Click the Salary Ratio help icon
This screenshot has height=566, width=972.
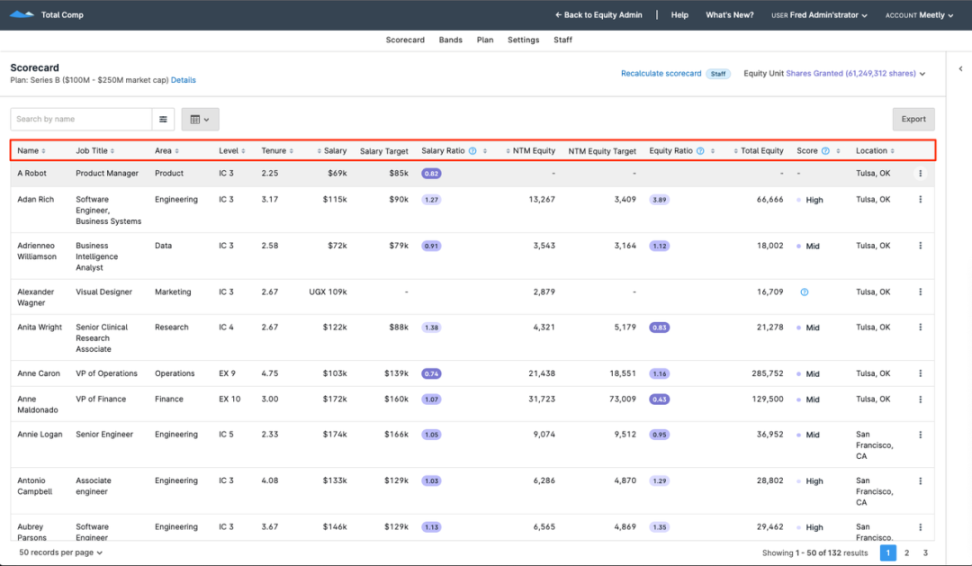(472, 151)
